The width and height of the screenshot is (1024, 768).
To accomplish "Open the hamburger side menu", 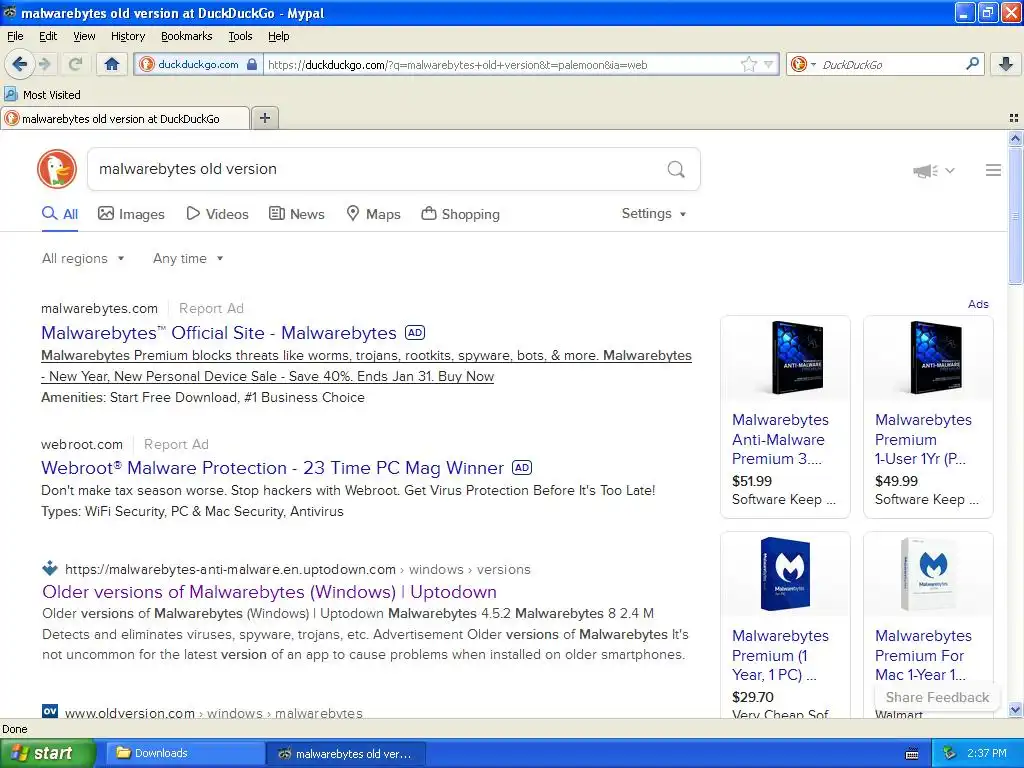I will [993, 170].
